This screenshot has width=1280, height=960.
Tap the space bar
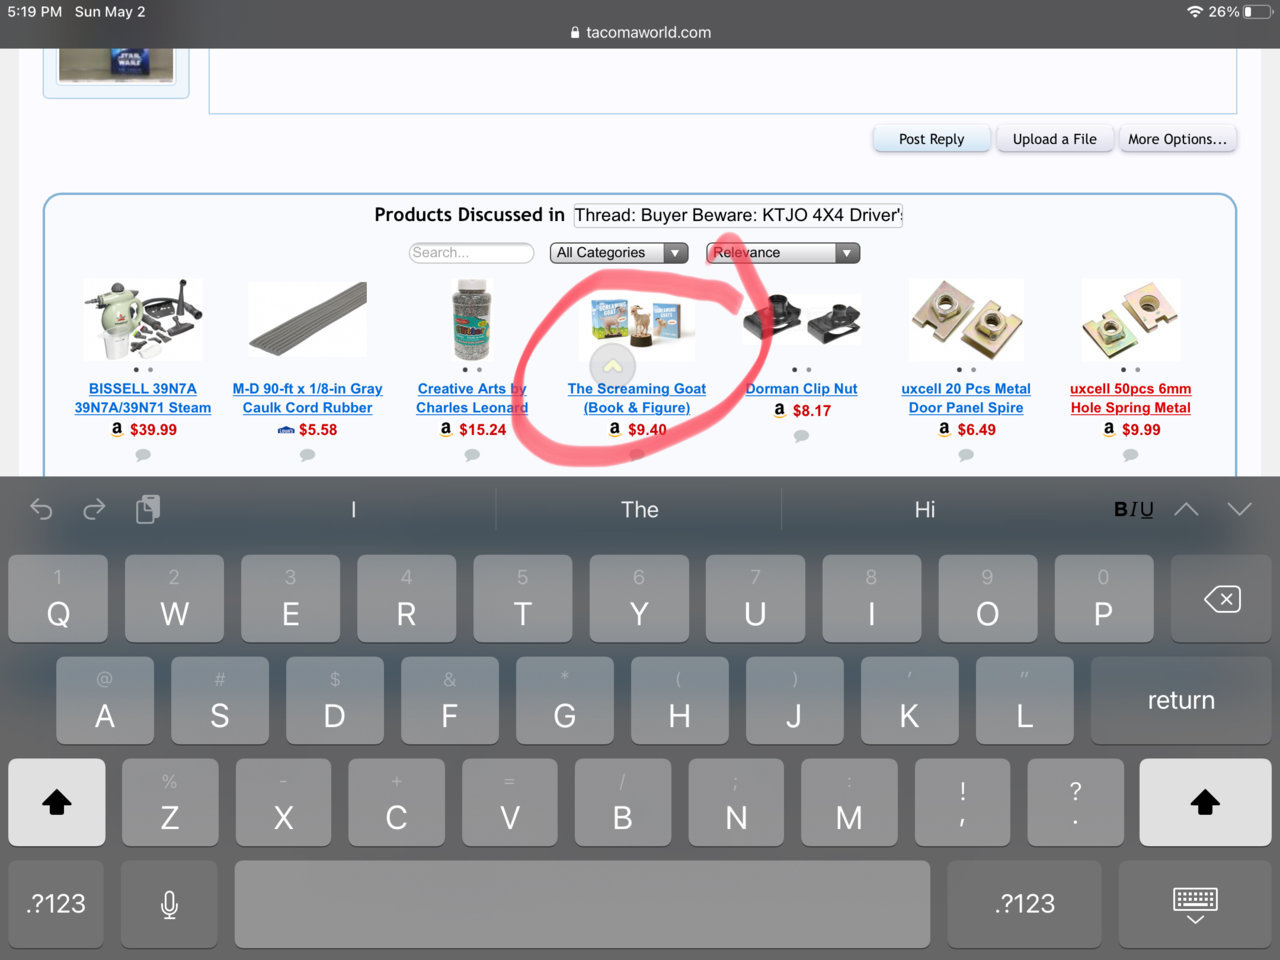coord(582,904)
